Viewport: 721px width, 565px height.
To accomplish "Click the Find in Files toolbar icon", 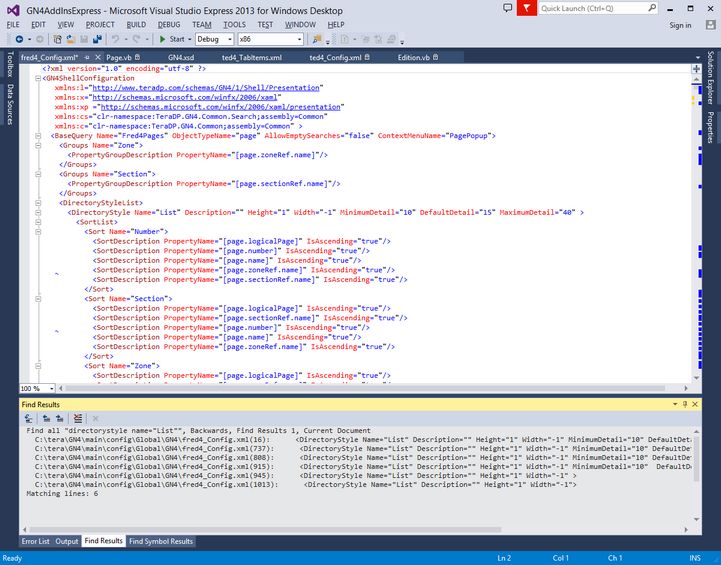I will point(317,40).
